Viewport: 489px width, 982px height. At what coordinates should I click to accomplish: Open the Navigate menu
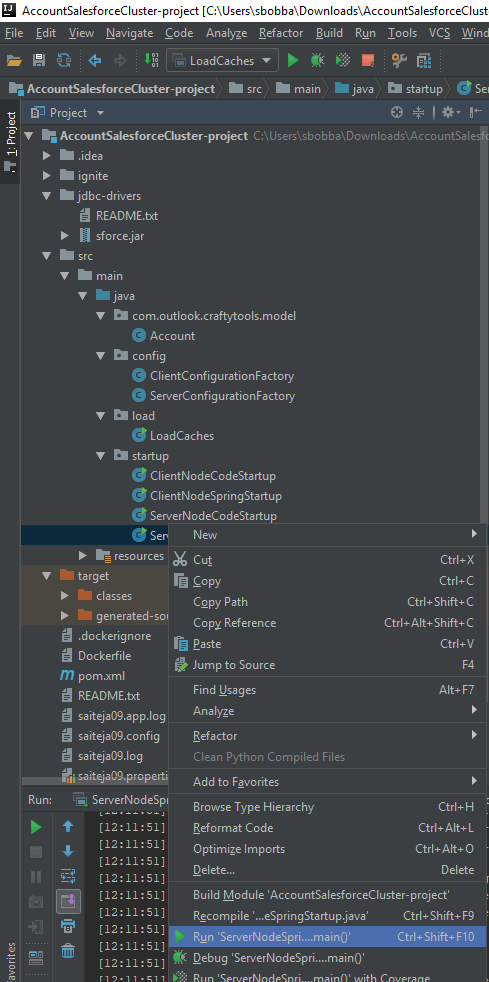click(x=130, y=33)
